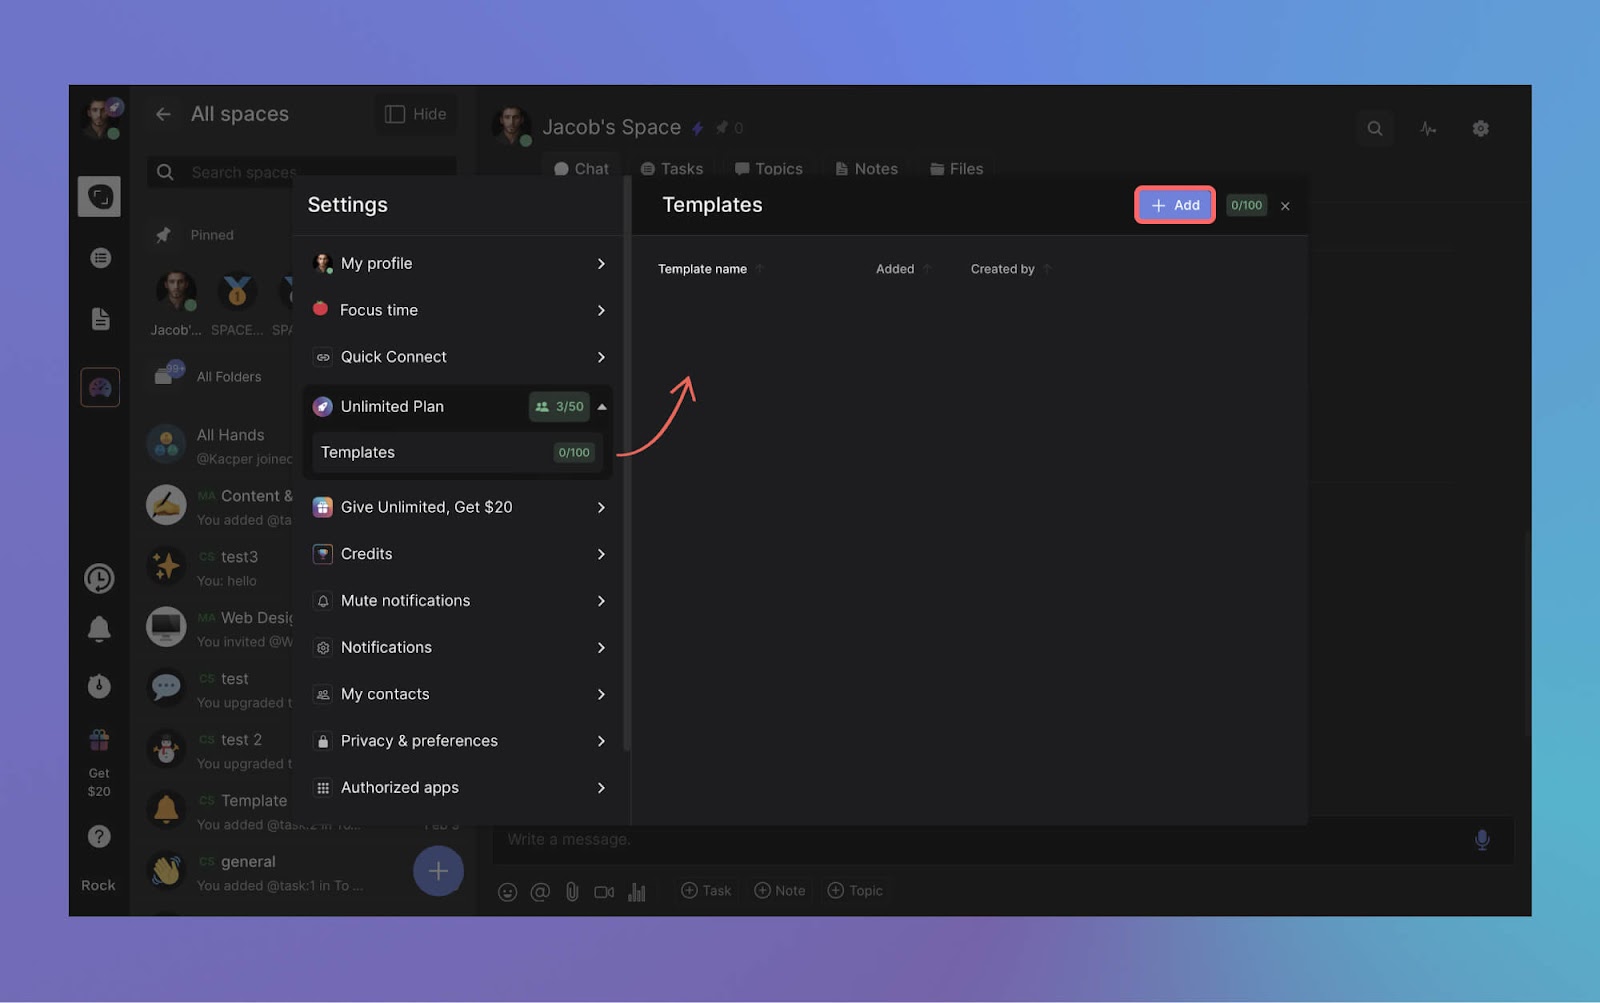Screen dimensions: 1600x1003
Task: Open Mute notifications settings
Action: tap(458, 601)
